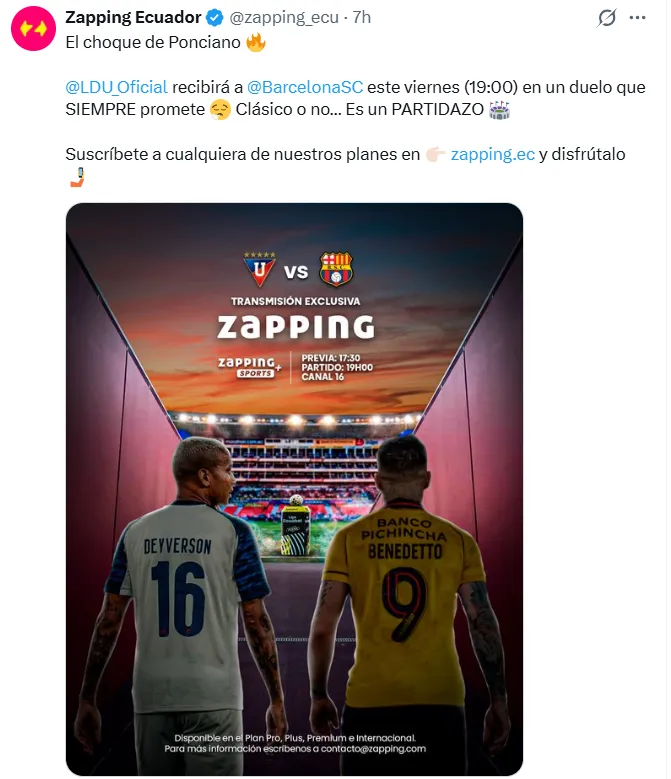
Task: Open the Grok explain-post icon
Action: (x=606, y=17)
